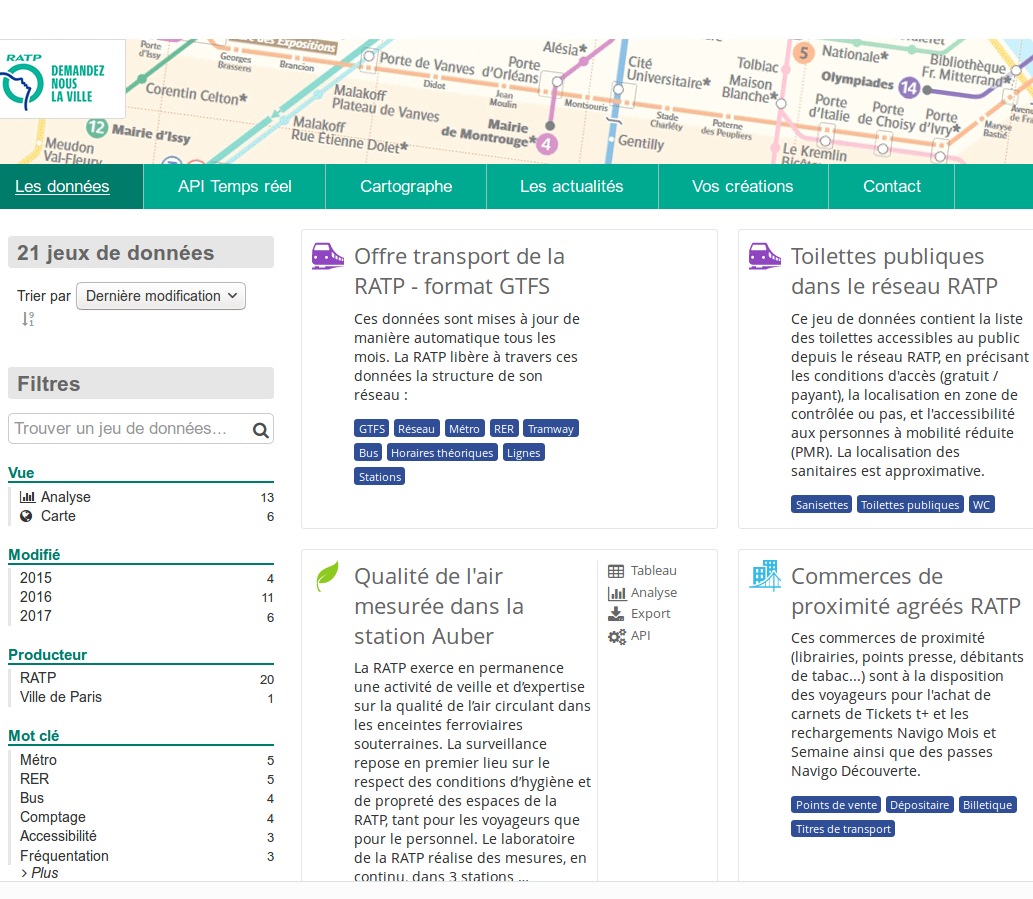
Task: Click the GTFS tag
Action: pos(372,429)
